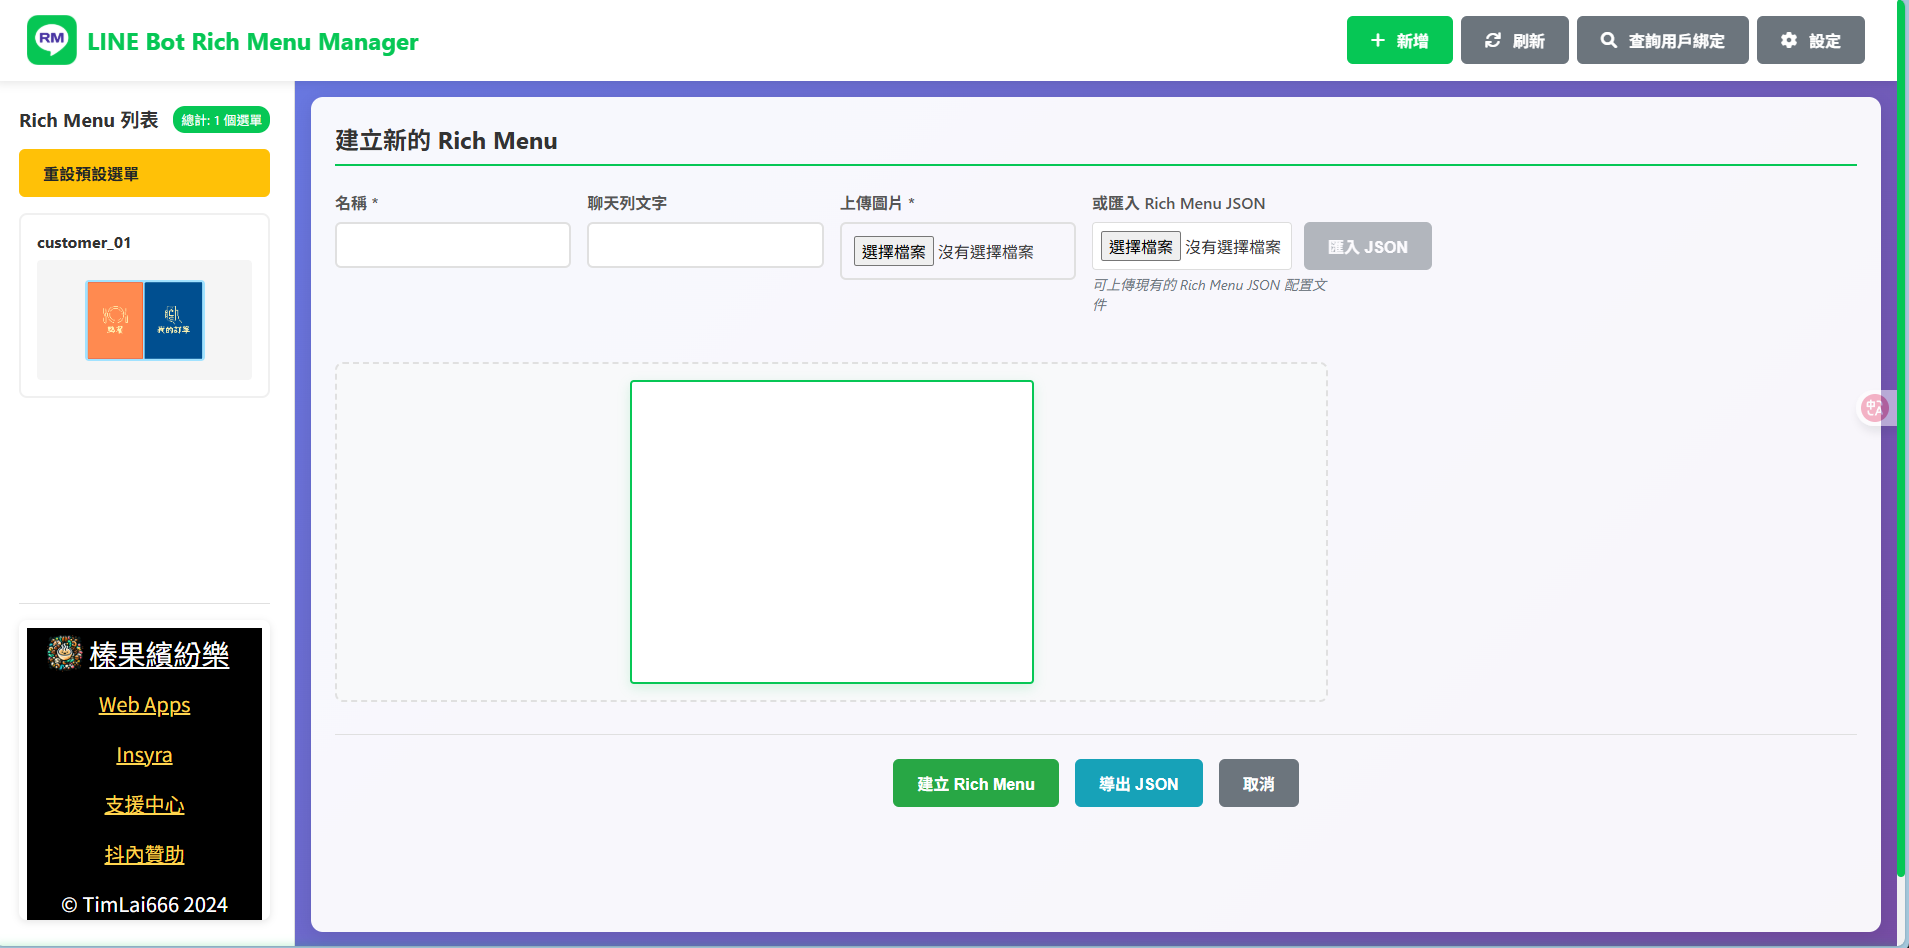Click the 重設預設選單 yellow button
Image resolution: width=1909 pixels, height=948 pixels.
(x=144, y=173)
